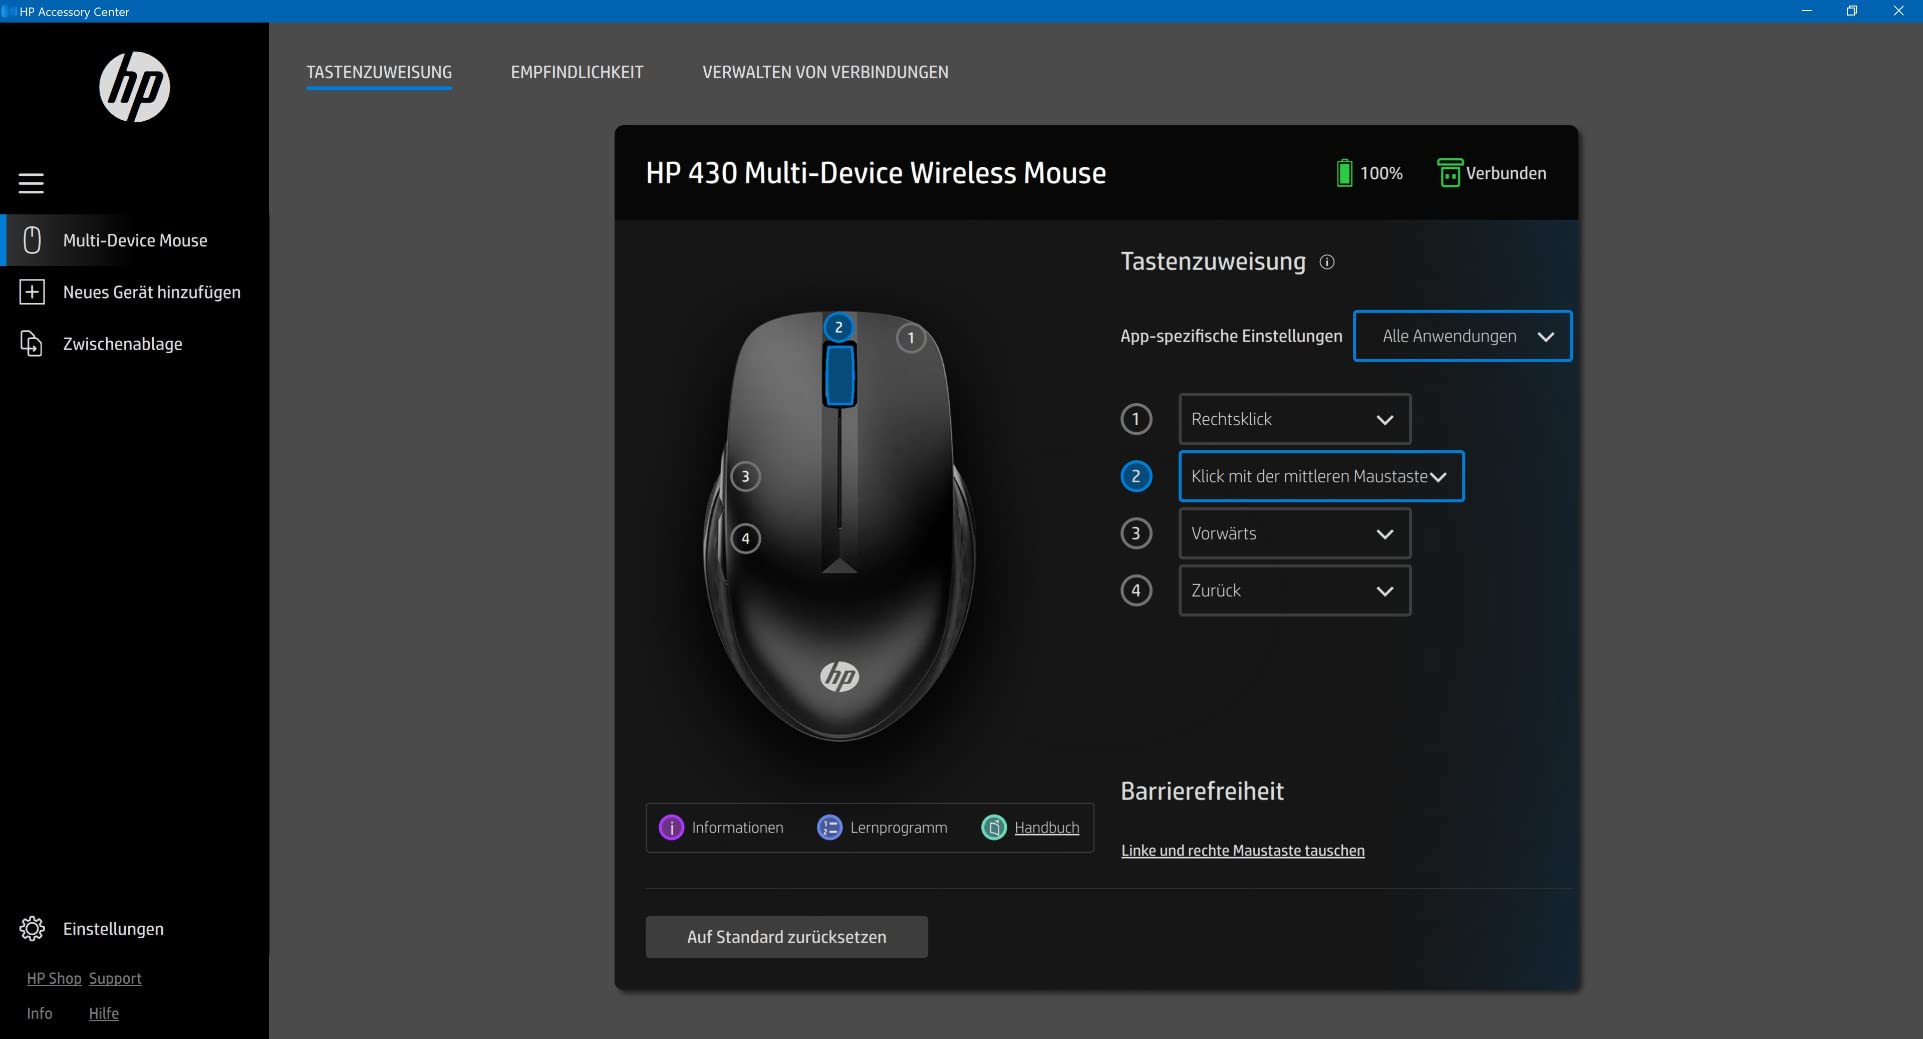Select button marker 4 on the mouse image
This screenshot has width=1923, height=1039.
[x=745, y=539]
